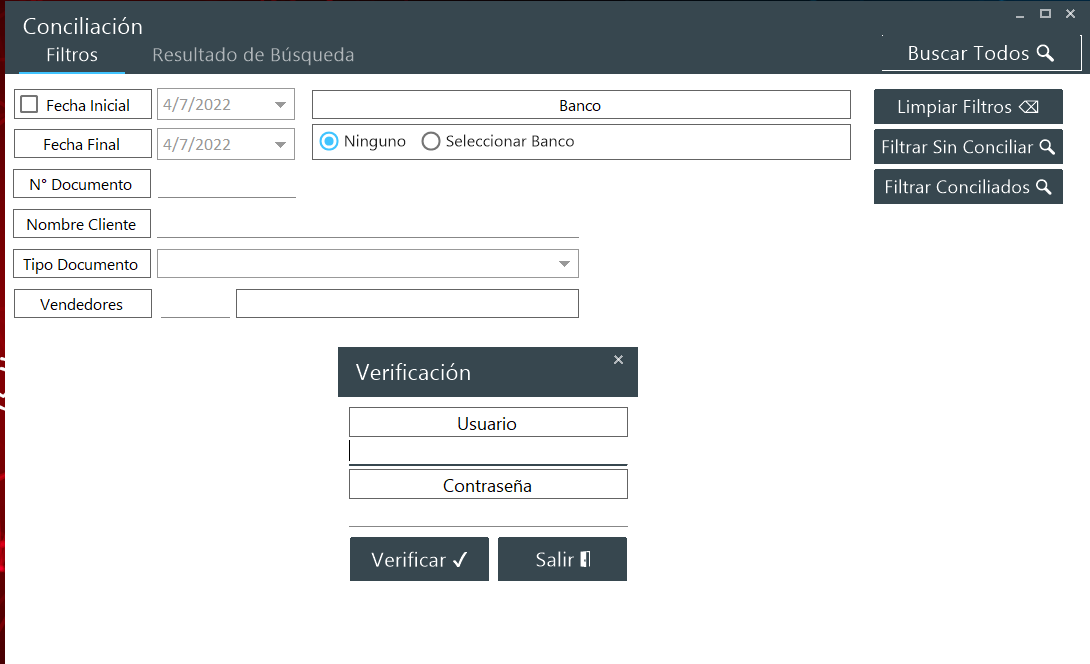1090x664 pixels.
Task: Choose the Seleccionar Banco radio option
Action: pyautogui.click(x=431, y=142)
